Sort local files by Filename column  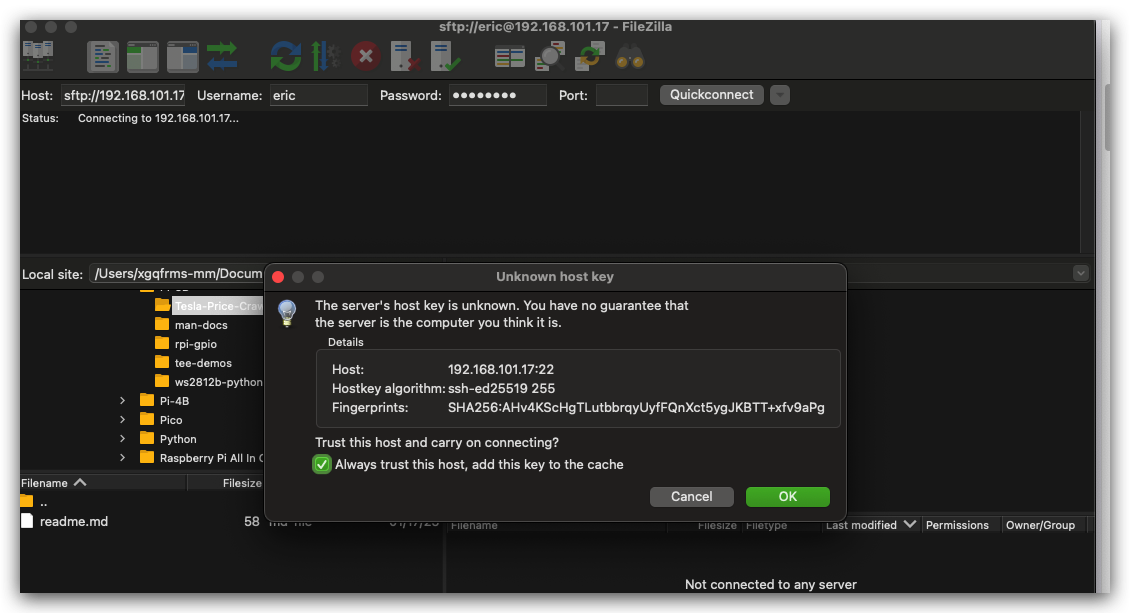pos(103,483)
